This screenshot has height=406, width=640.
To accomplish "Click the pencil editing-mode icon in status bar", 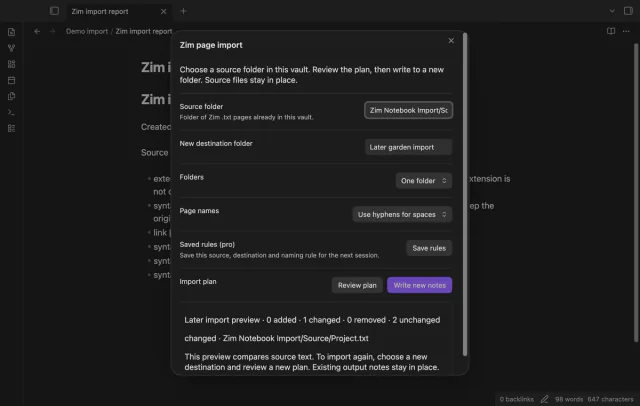I will [x=544, y=399].
